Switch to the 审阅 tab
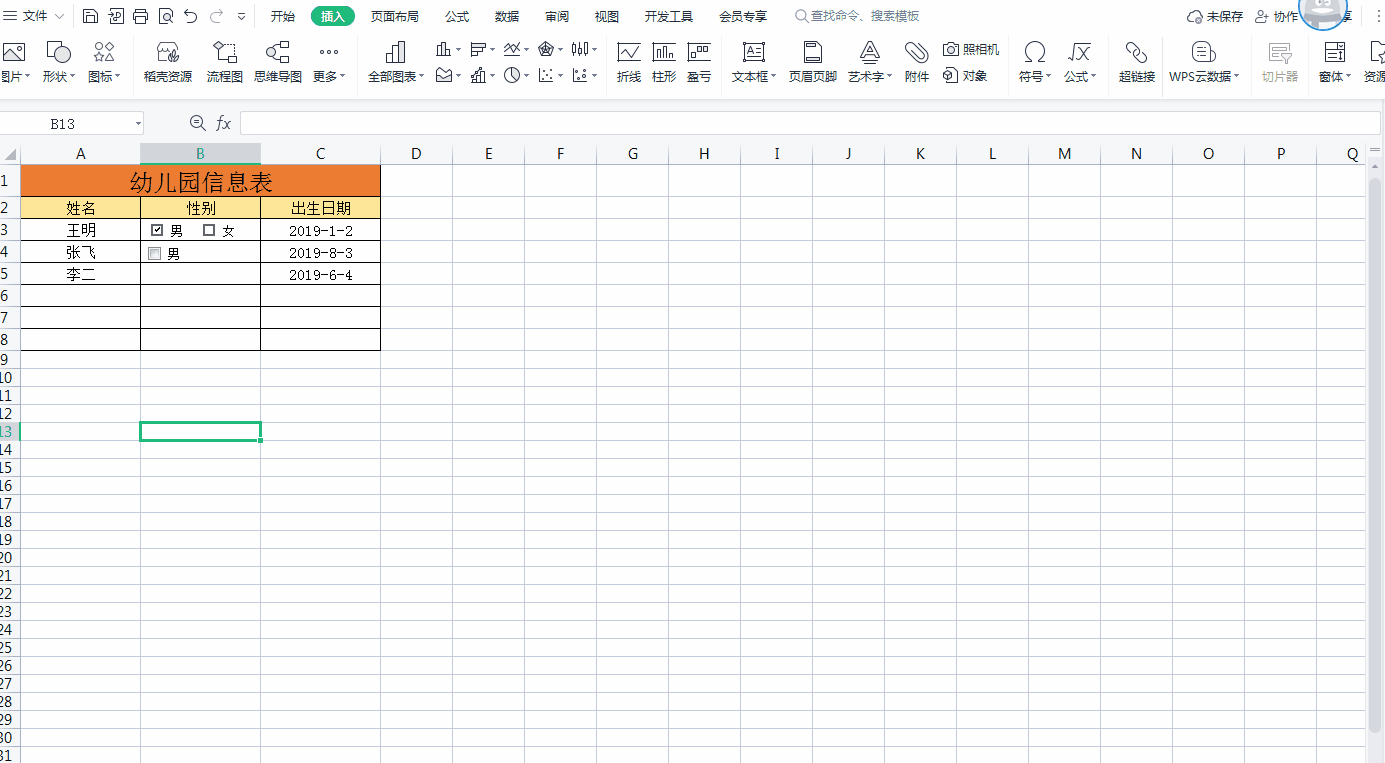Image resolution: width=1385 pixels, height=763 pixels. [x=557, y=17]
